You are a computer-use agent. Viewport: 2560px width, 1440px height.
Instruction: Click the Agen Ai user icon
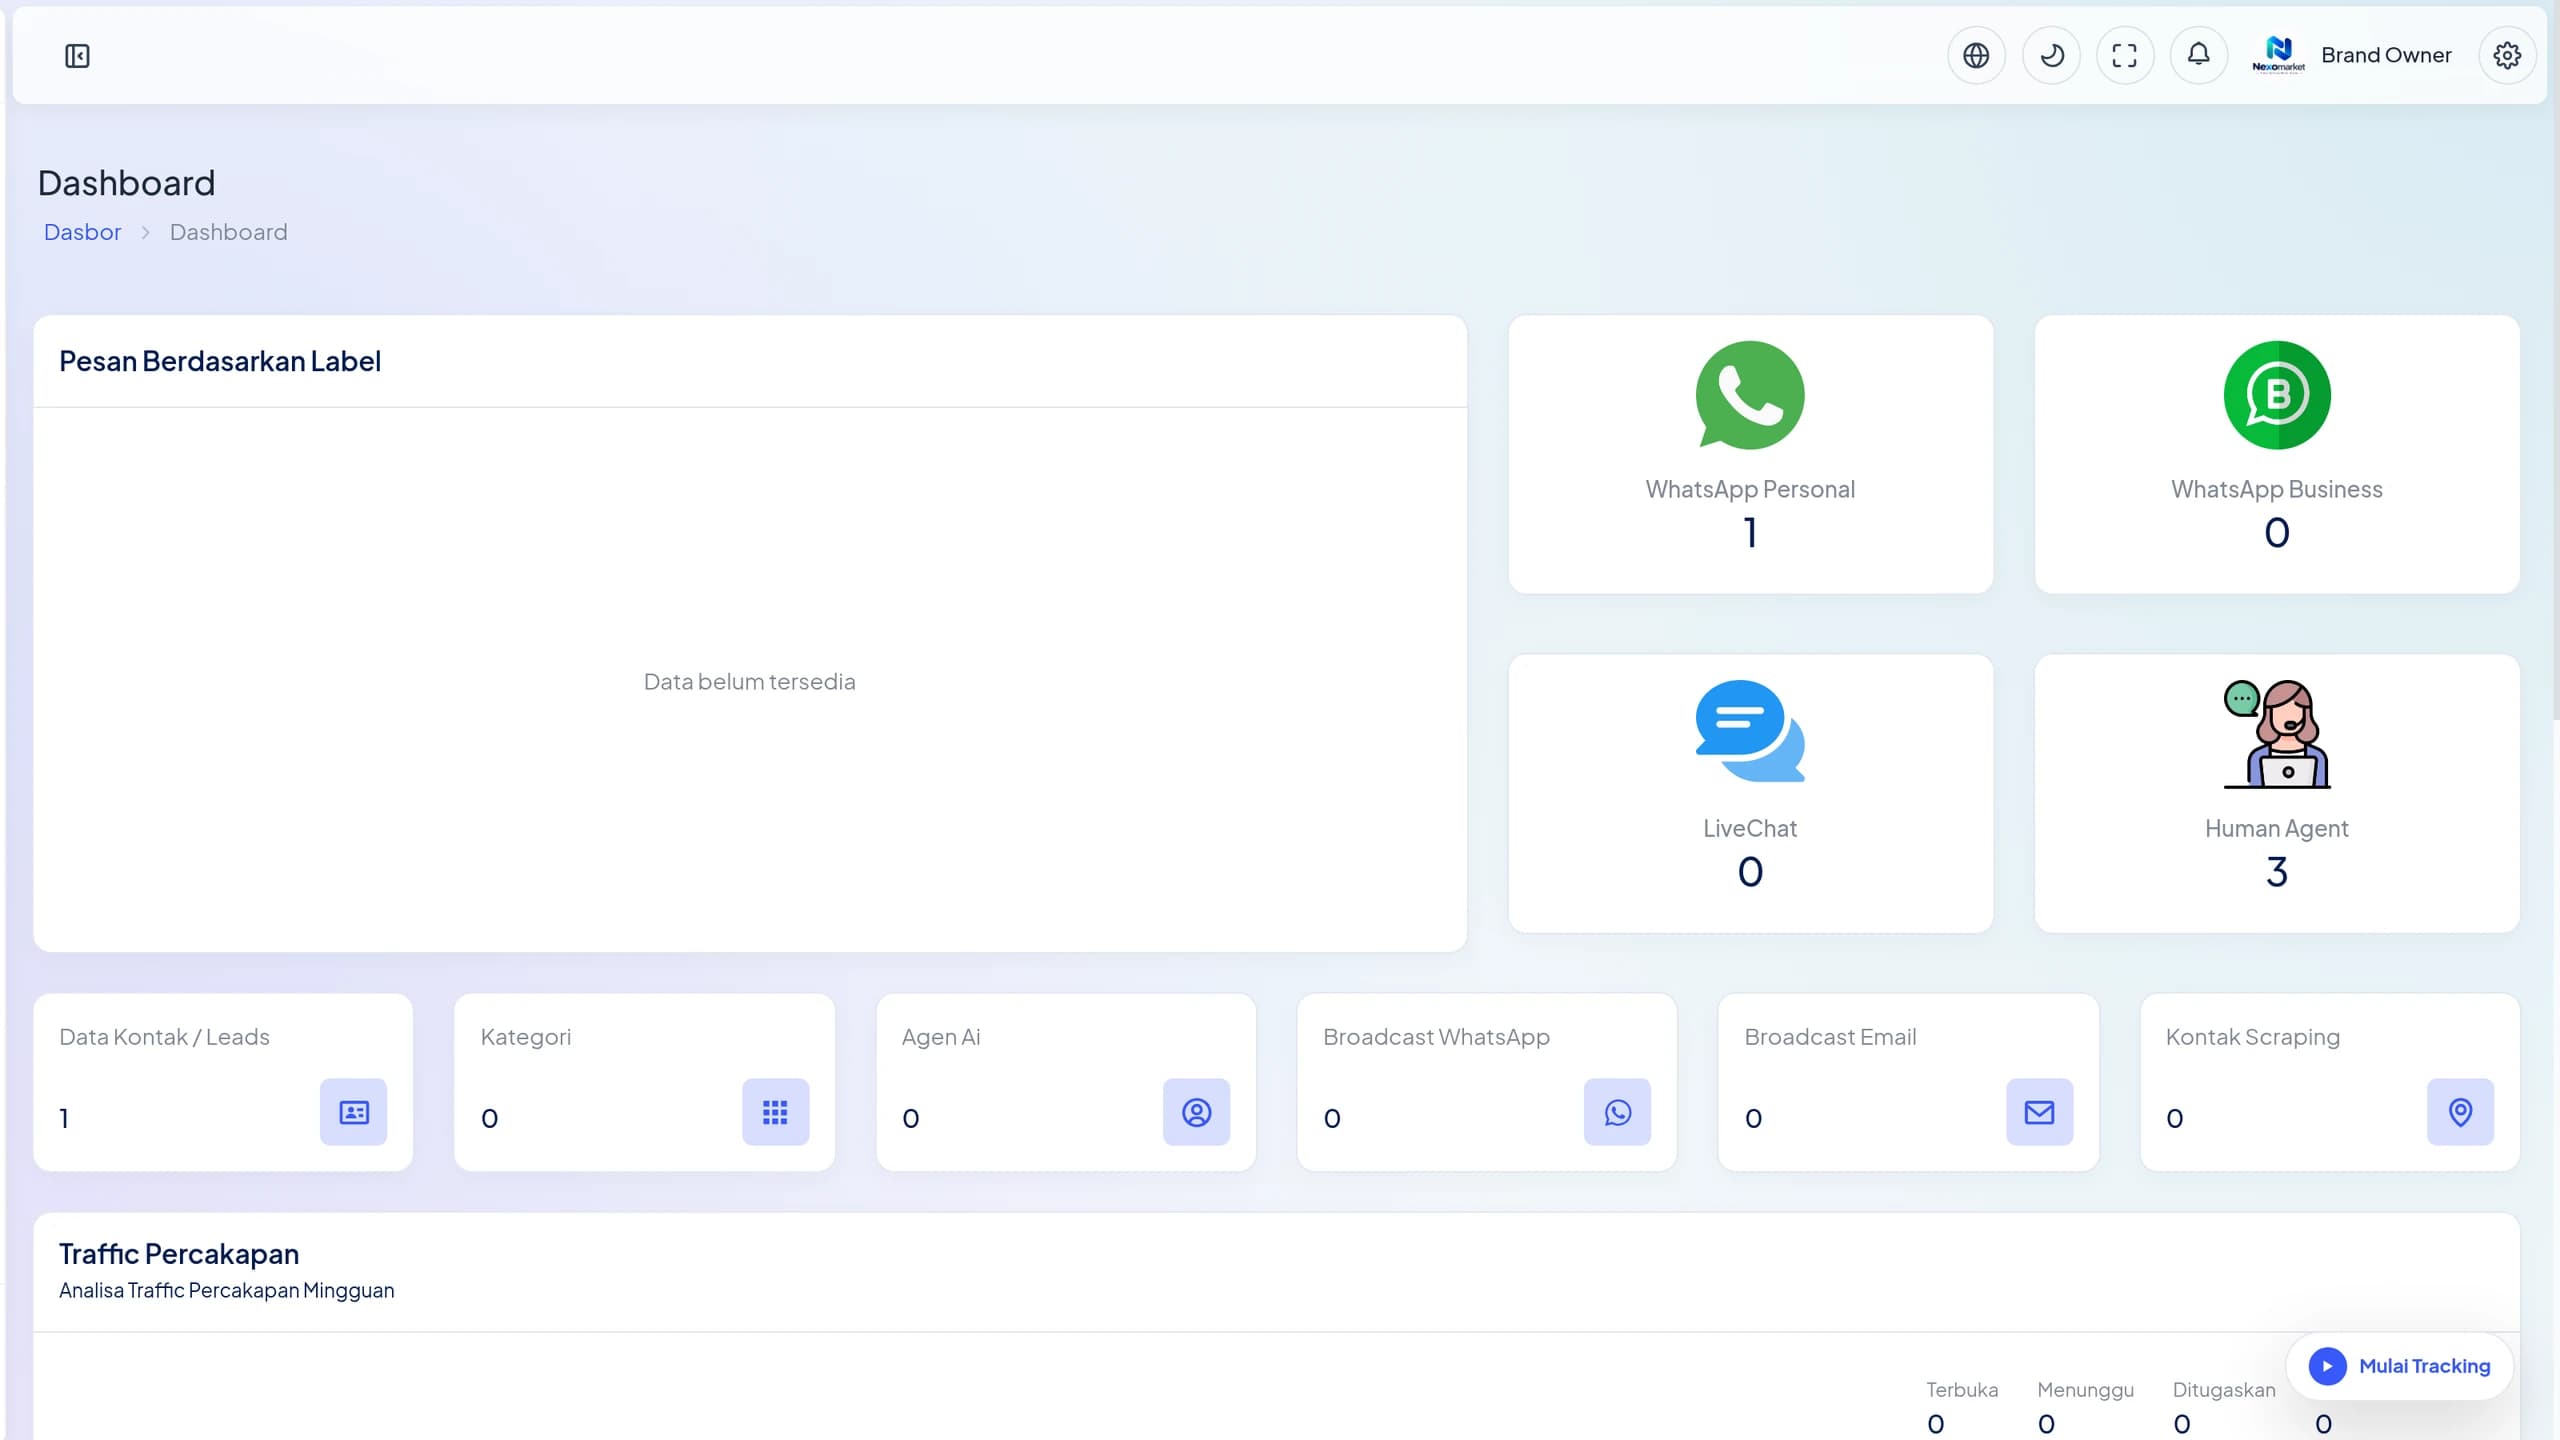pos(1196,1112)
